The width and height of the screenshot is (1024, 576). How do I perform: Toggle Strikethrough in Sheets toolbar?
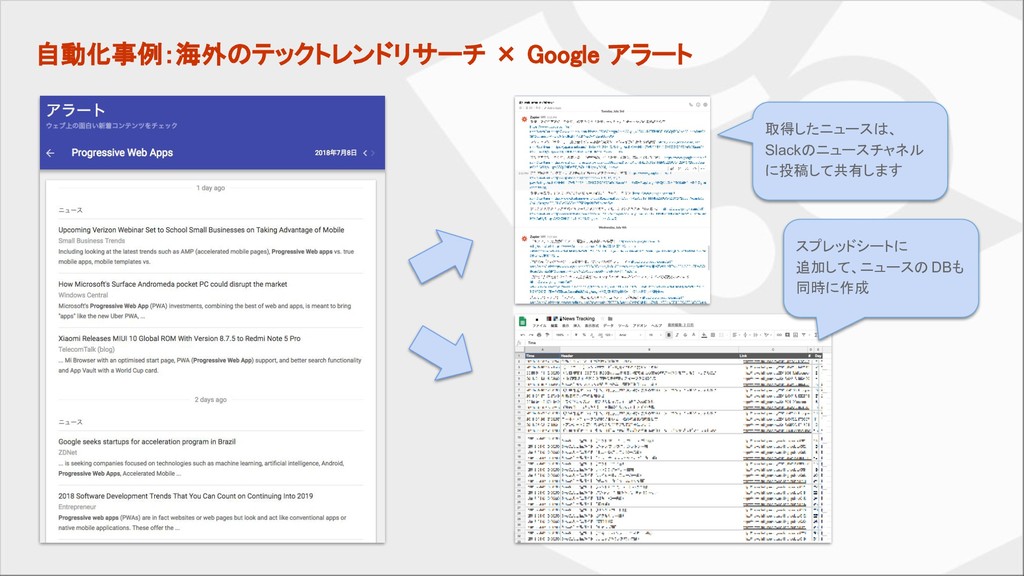[685, 335]
